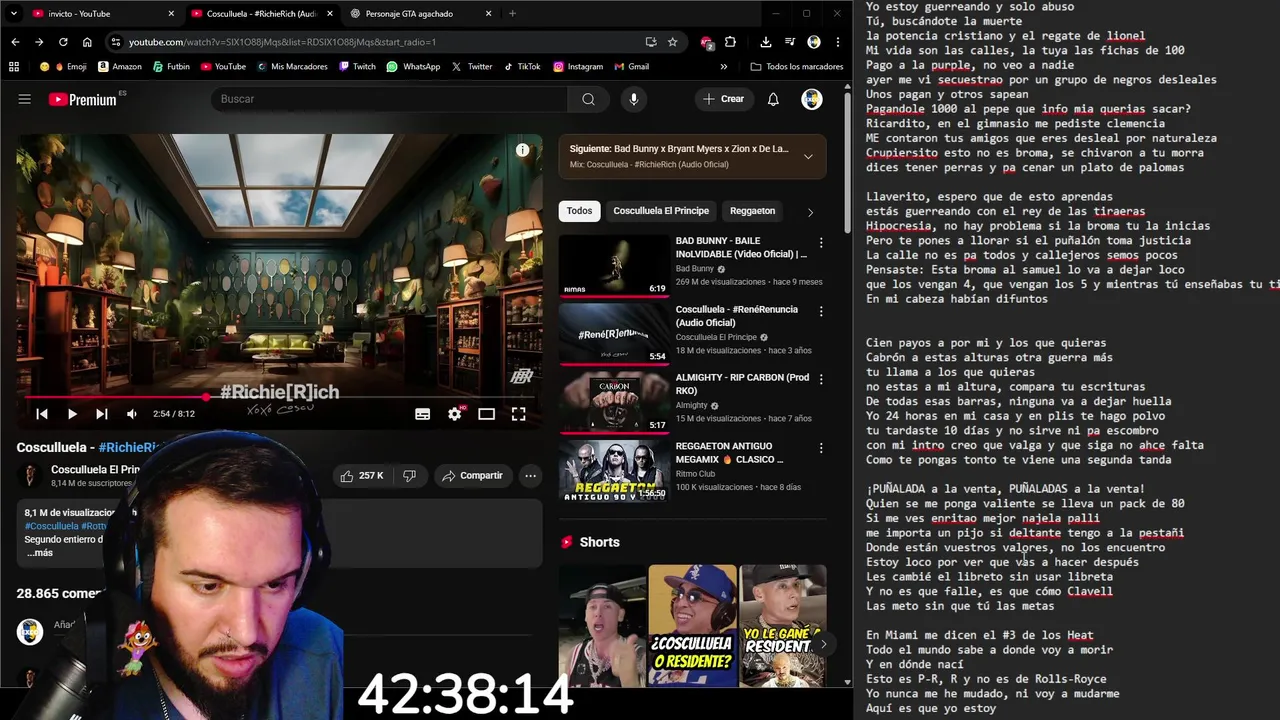
Task: Share the video with Compartir
Action: coord(472,476)
